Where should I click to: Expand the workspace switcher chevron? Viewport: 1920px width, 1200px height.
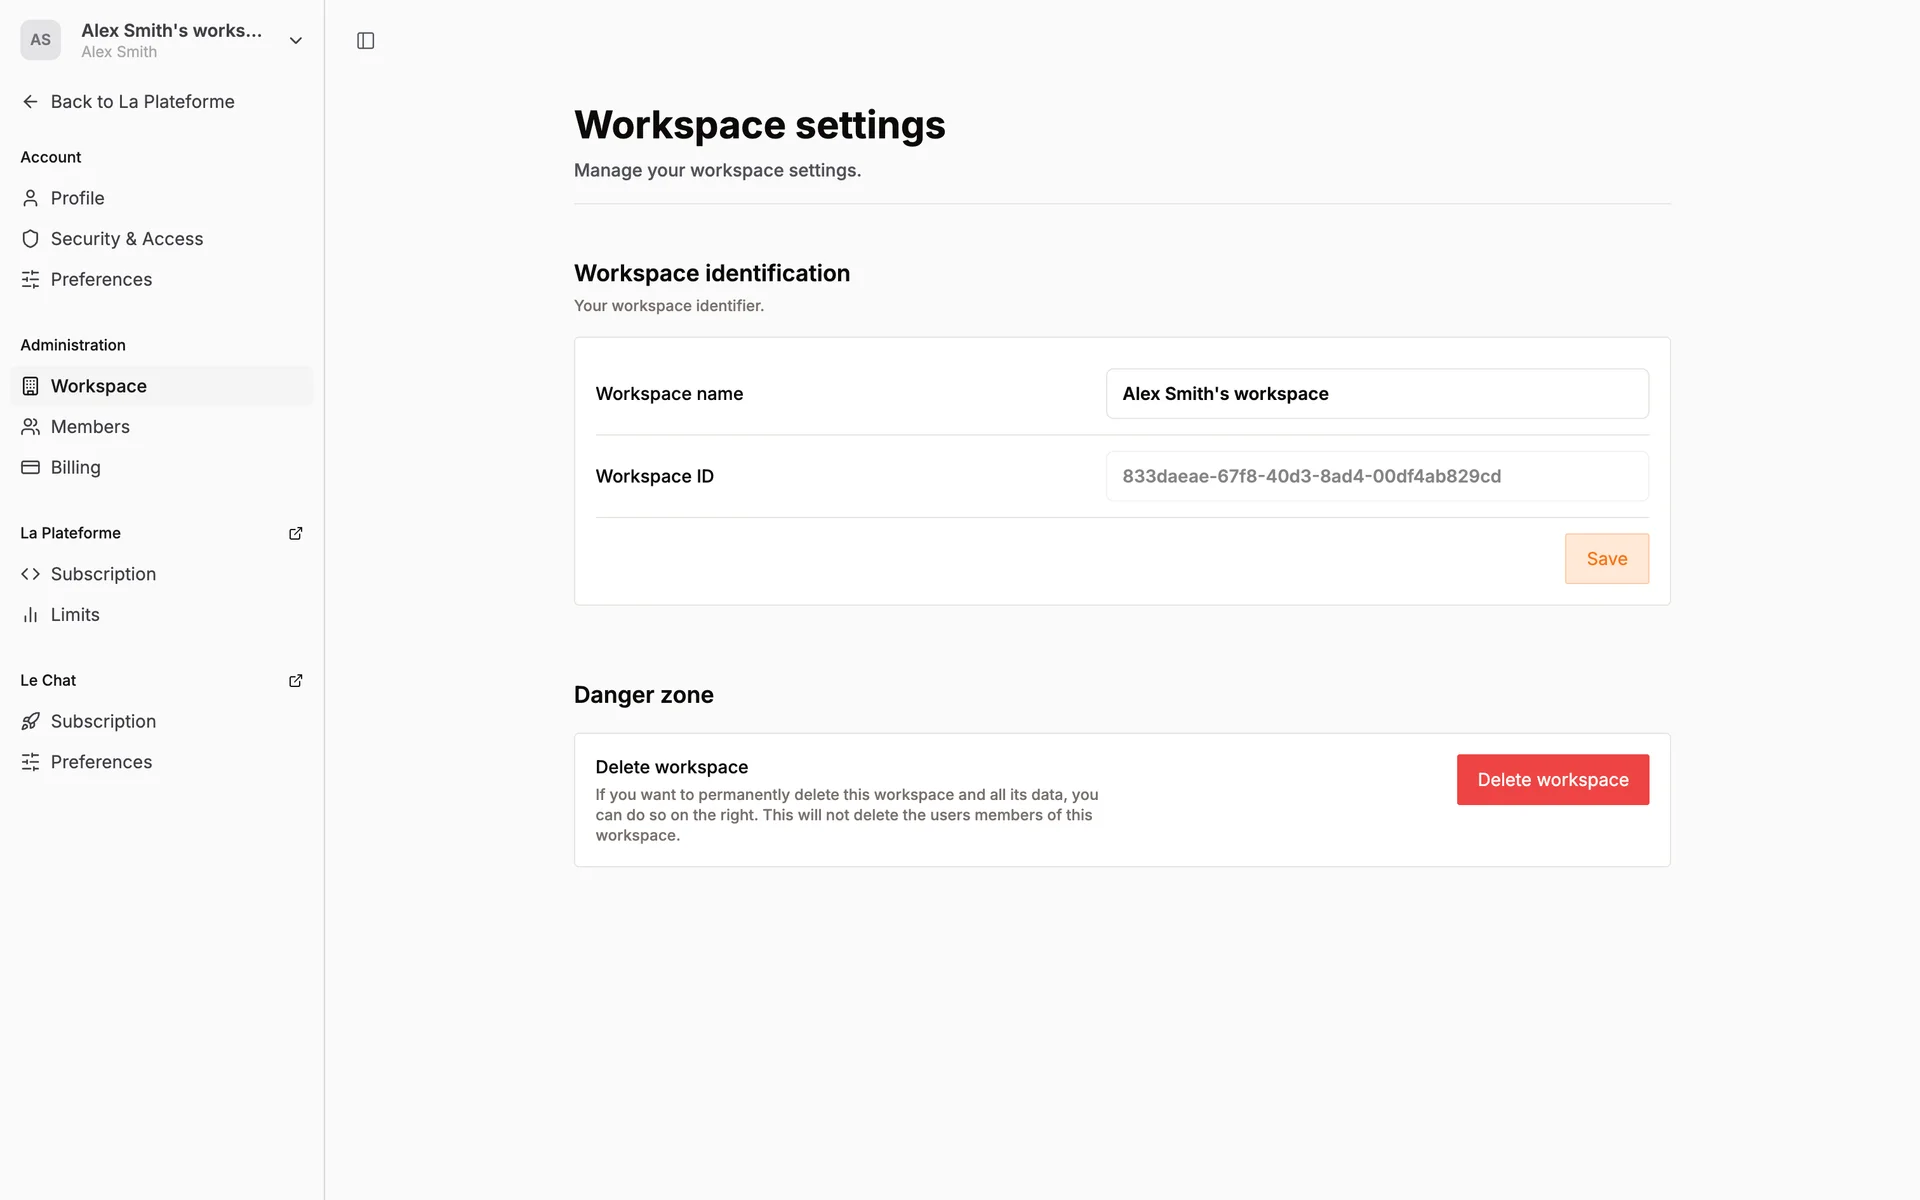(x=295, y=41)
